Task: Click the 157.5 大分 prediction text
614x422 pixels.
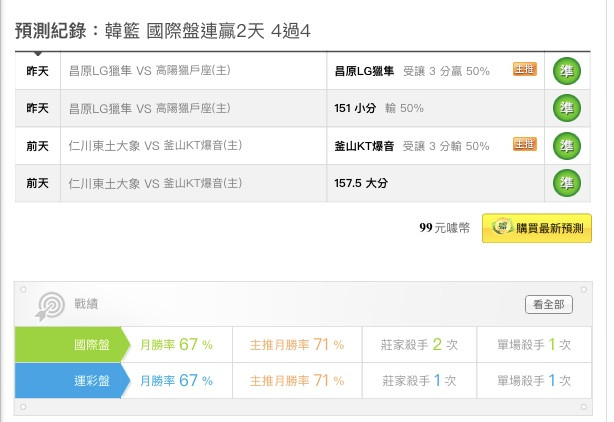Action: pyautogui.click(x=361, y=183)
